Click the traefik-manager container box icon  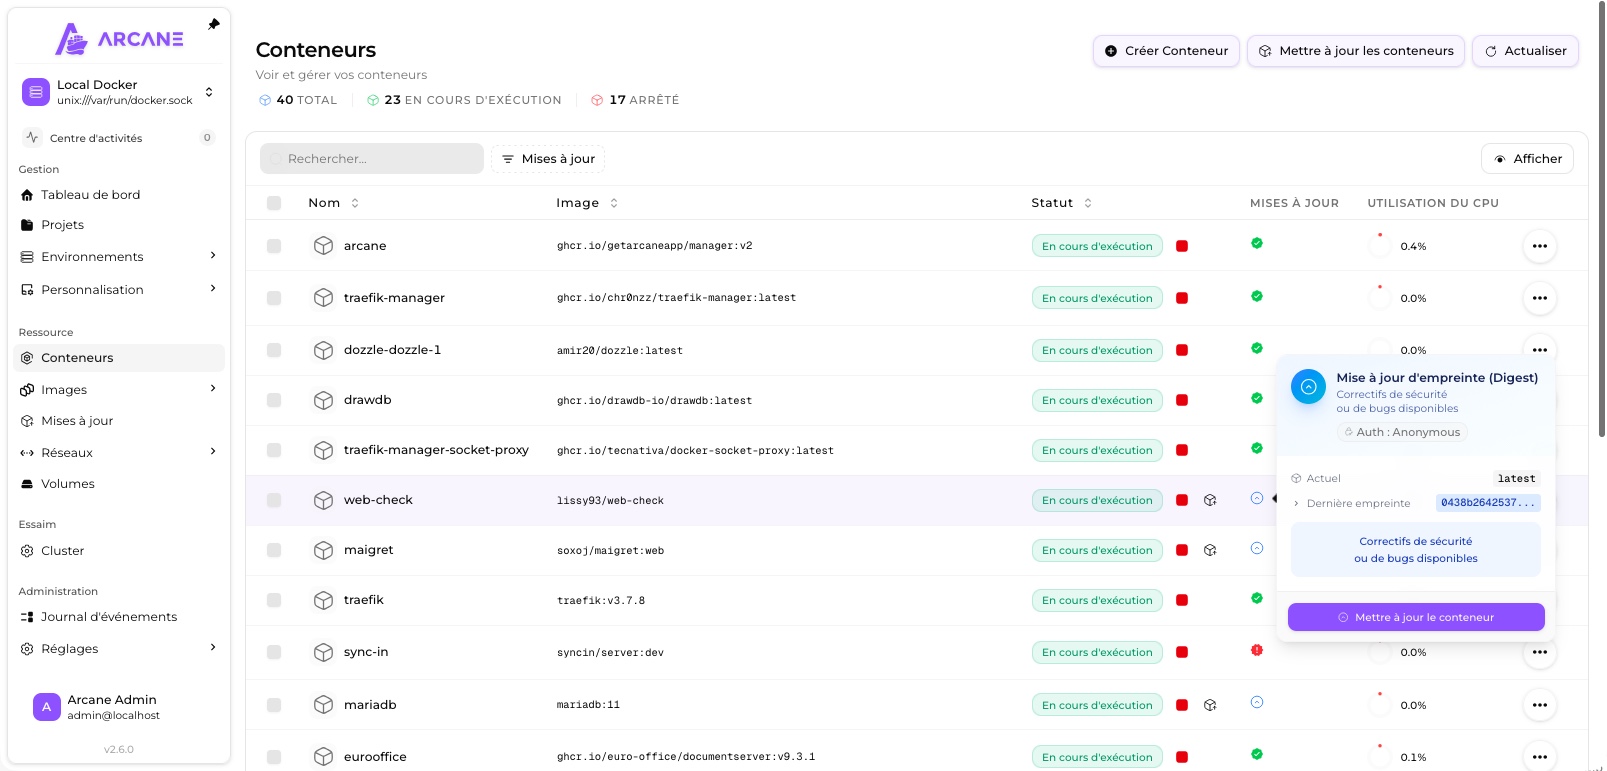point(323,298)
